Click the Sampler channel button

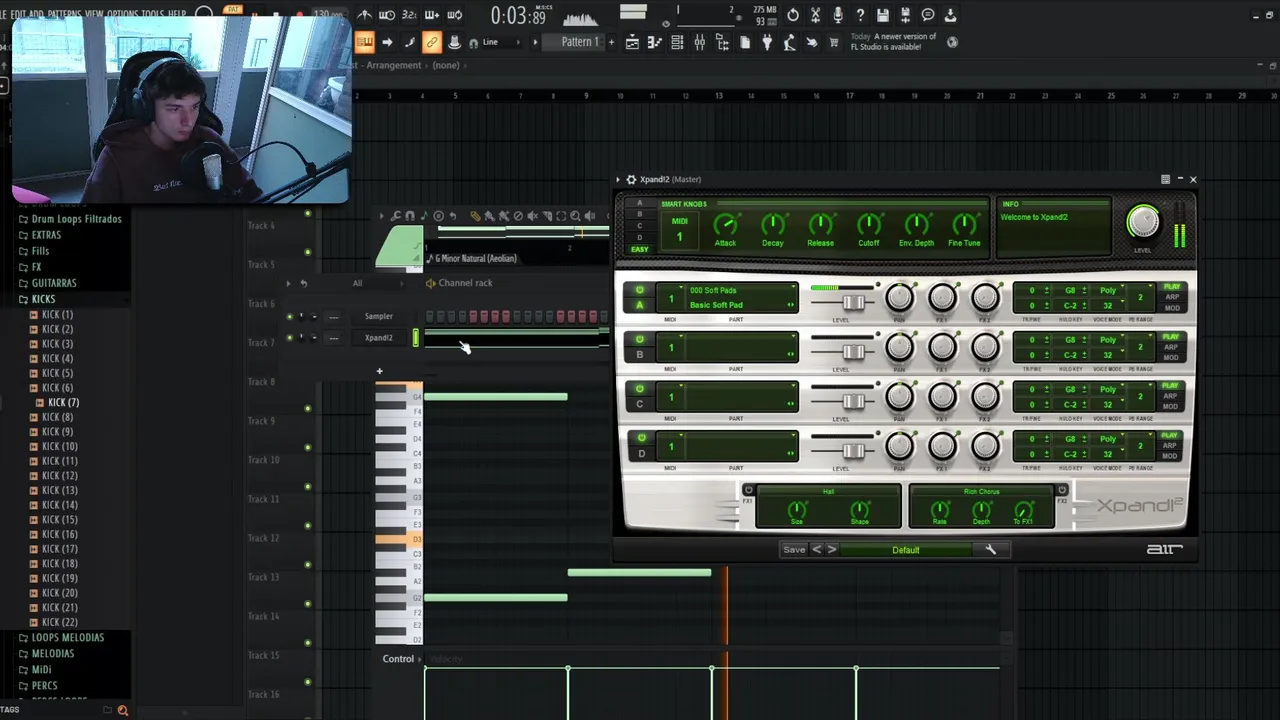pos(379,316)
